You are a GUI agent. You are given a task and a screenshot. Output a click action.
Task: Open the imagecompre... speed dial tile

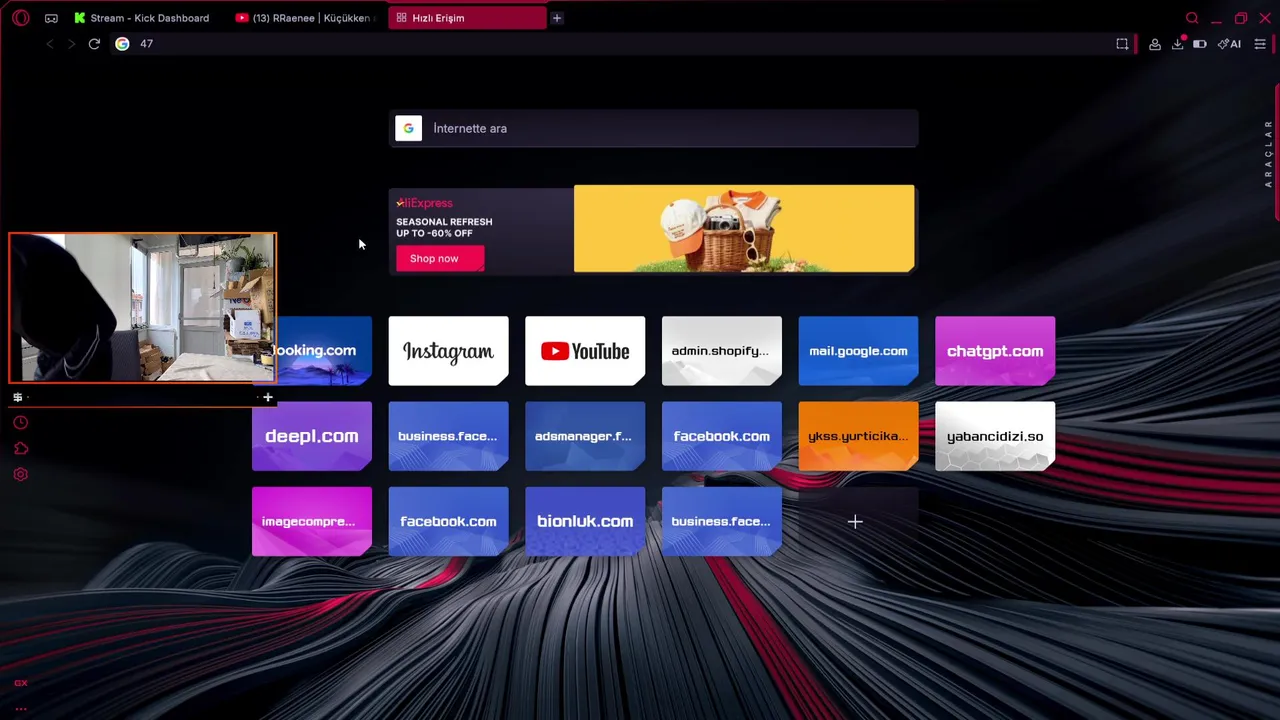click(x=312, y=521)
